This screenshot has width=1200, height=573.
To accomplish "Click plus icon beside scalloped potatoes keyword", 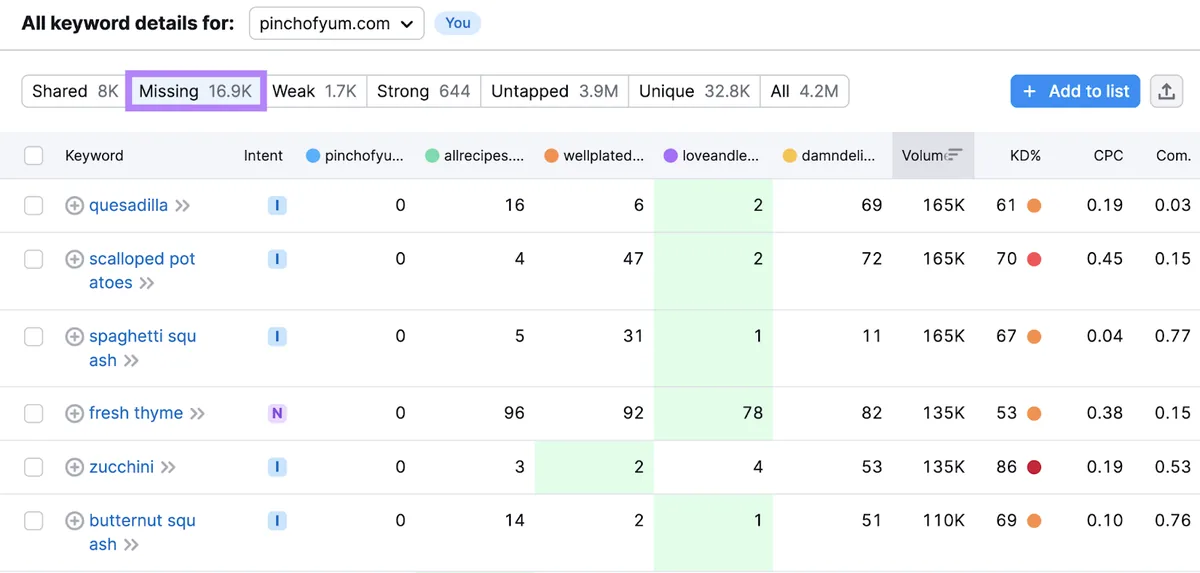I will (74, 259).
